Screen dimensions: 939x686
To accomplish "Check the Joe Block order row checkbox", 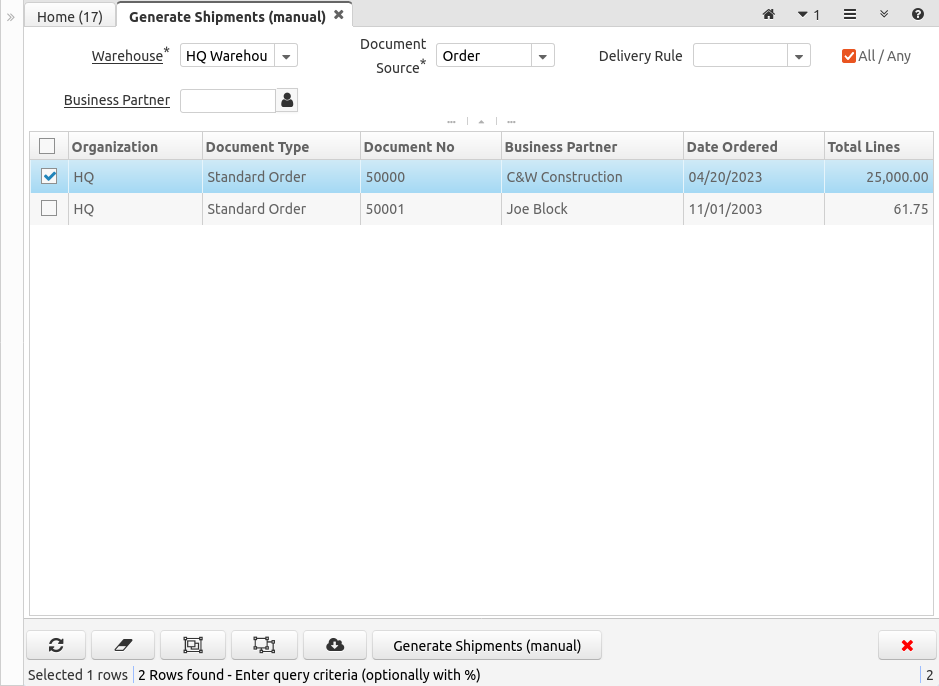I will coord(48,209).
